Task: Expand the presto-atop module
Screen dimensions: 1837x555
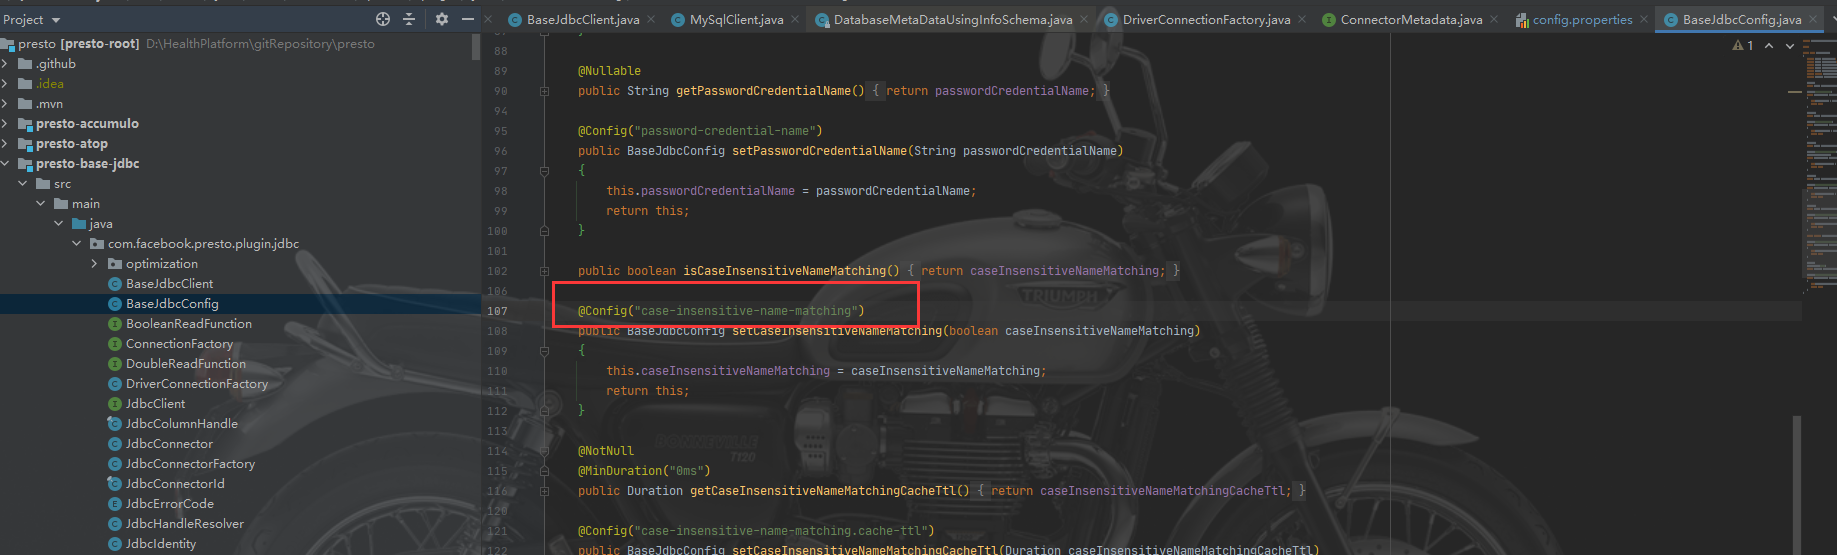Action: tap(6, 144)
